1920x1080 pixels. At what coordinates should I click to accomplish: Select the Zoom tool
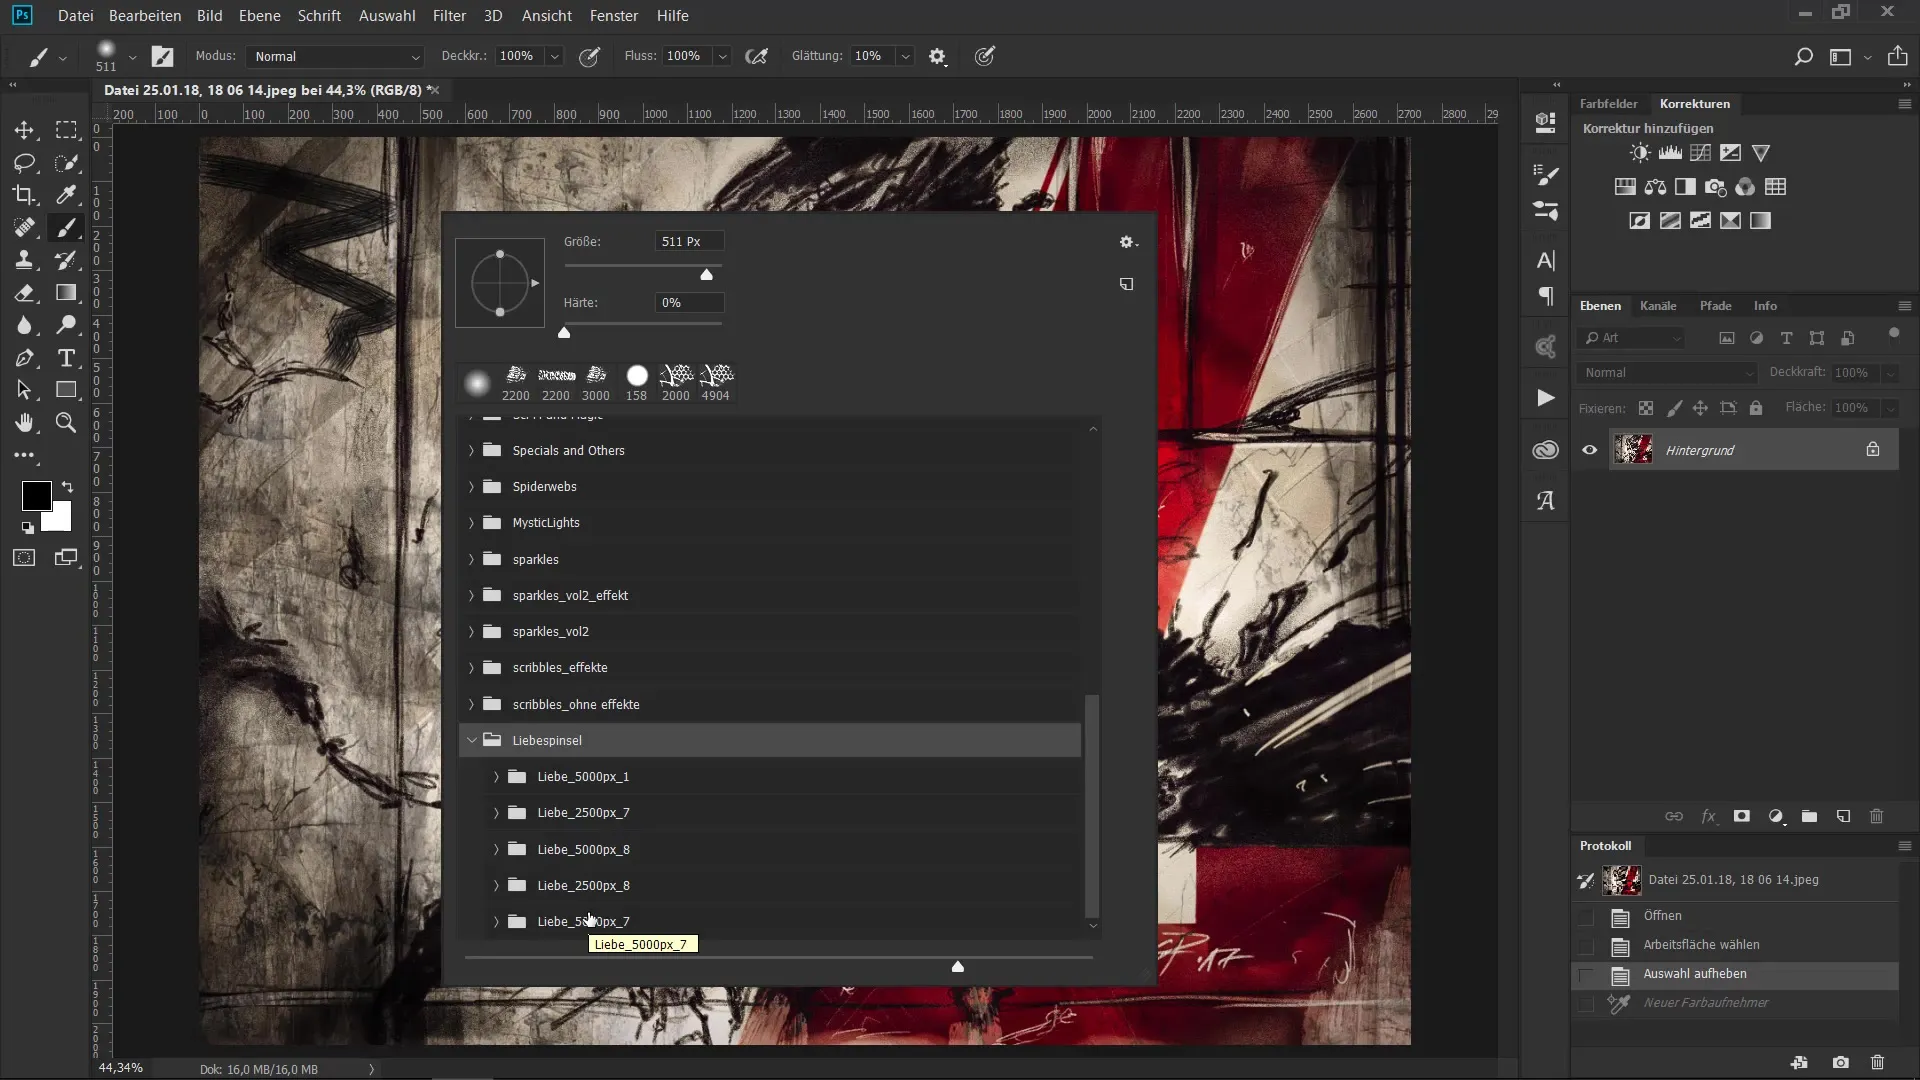click(x=66, y=423)
